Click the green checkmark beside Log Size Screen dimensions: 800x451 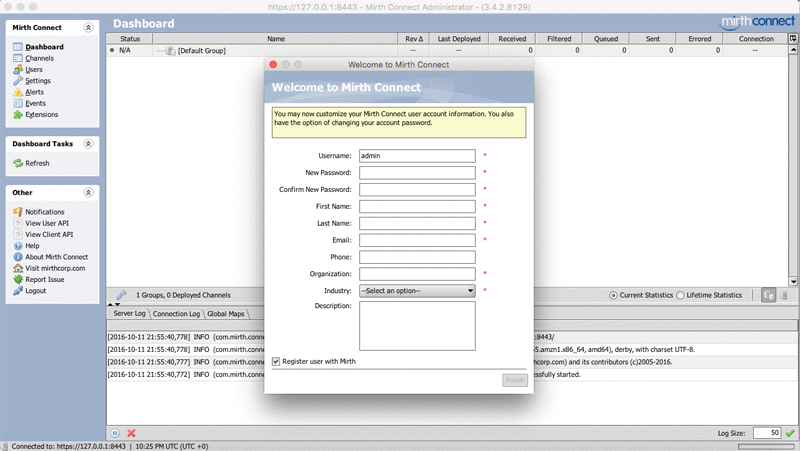click(x=790, y=433)
